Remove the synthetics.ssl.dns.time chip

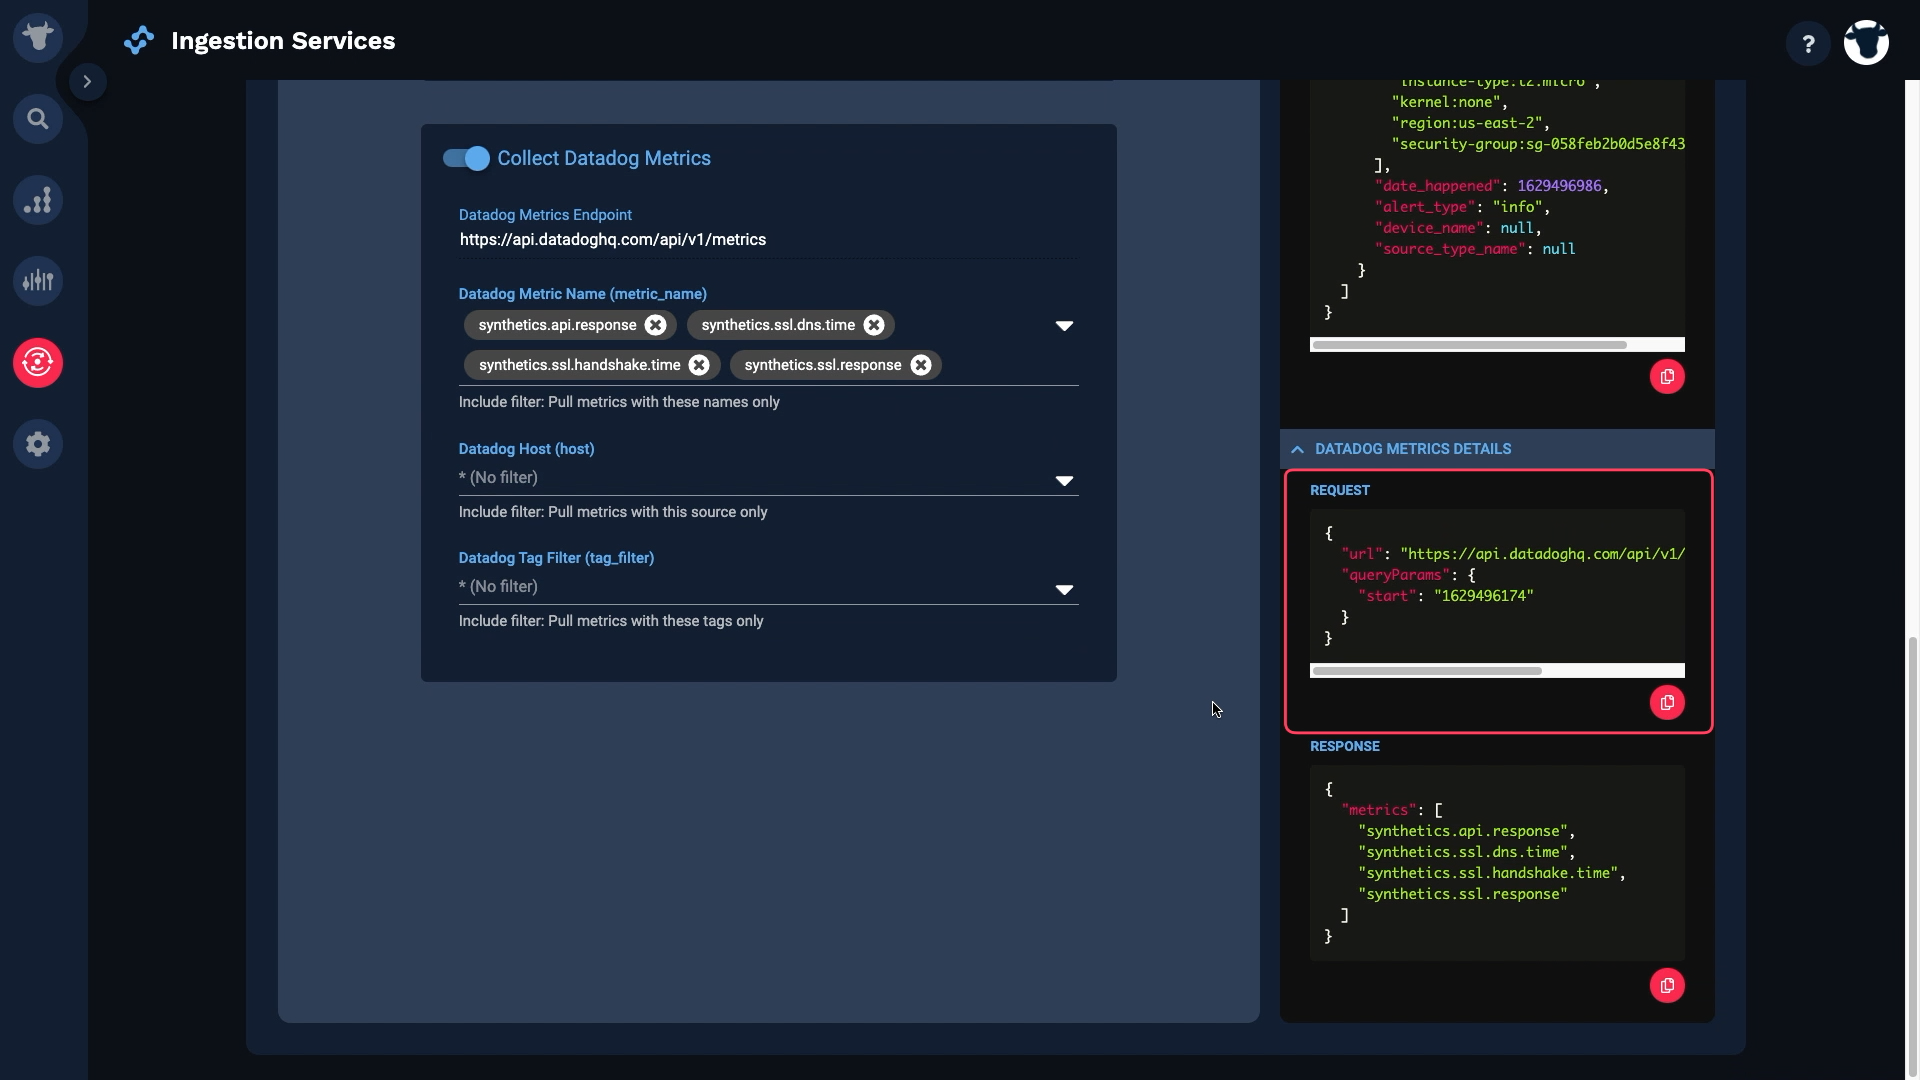pos(874,325)
